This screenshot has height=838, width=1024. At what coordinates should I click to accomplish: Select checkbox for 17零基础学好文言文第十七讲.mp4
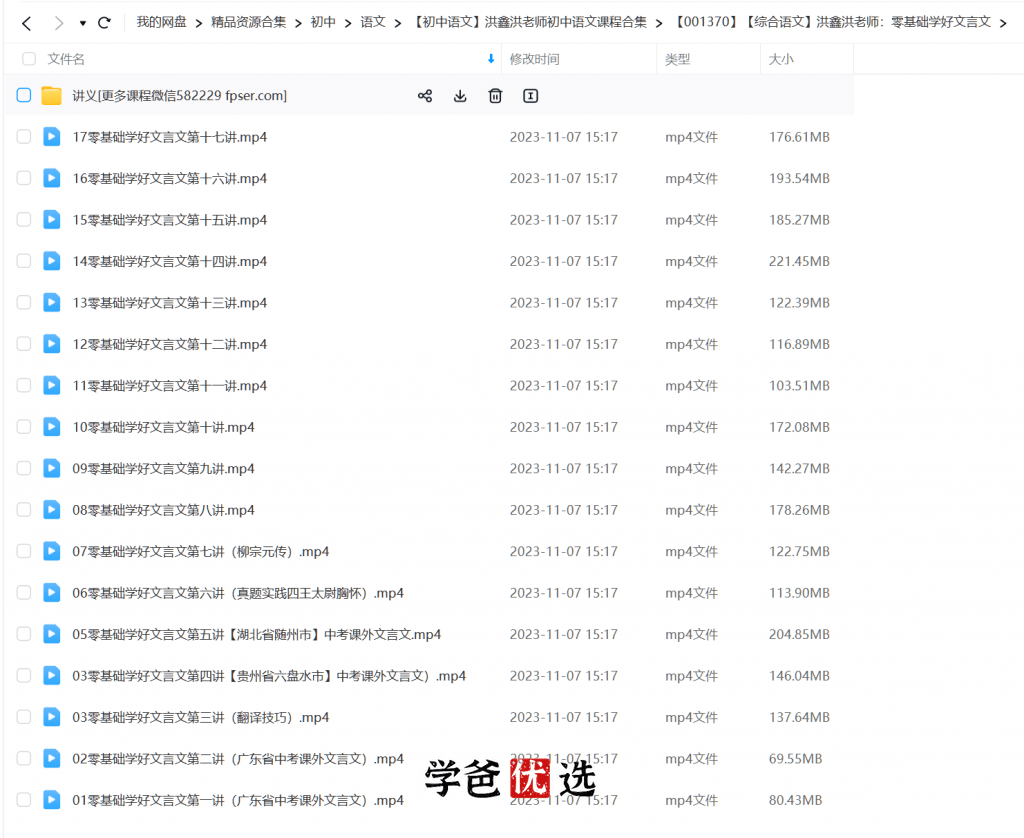[24, 137]
